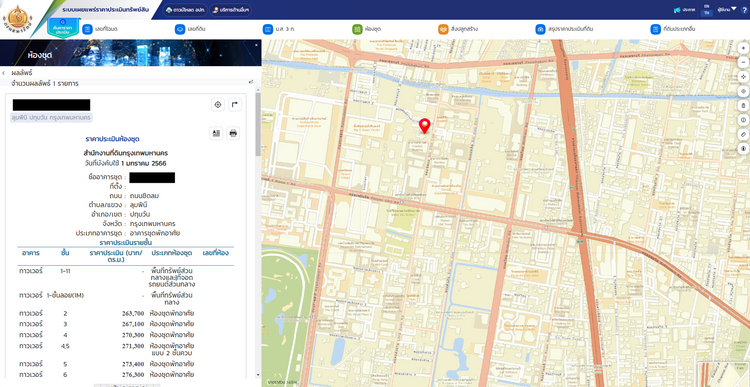This screenshot has width=750, height=387.
Task: Click the เลขที่ห้อง column header
Action: click(x=216, y=252)
